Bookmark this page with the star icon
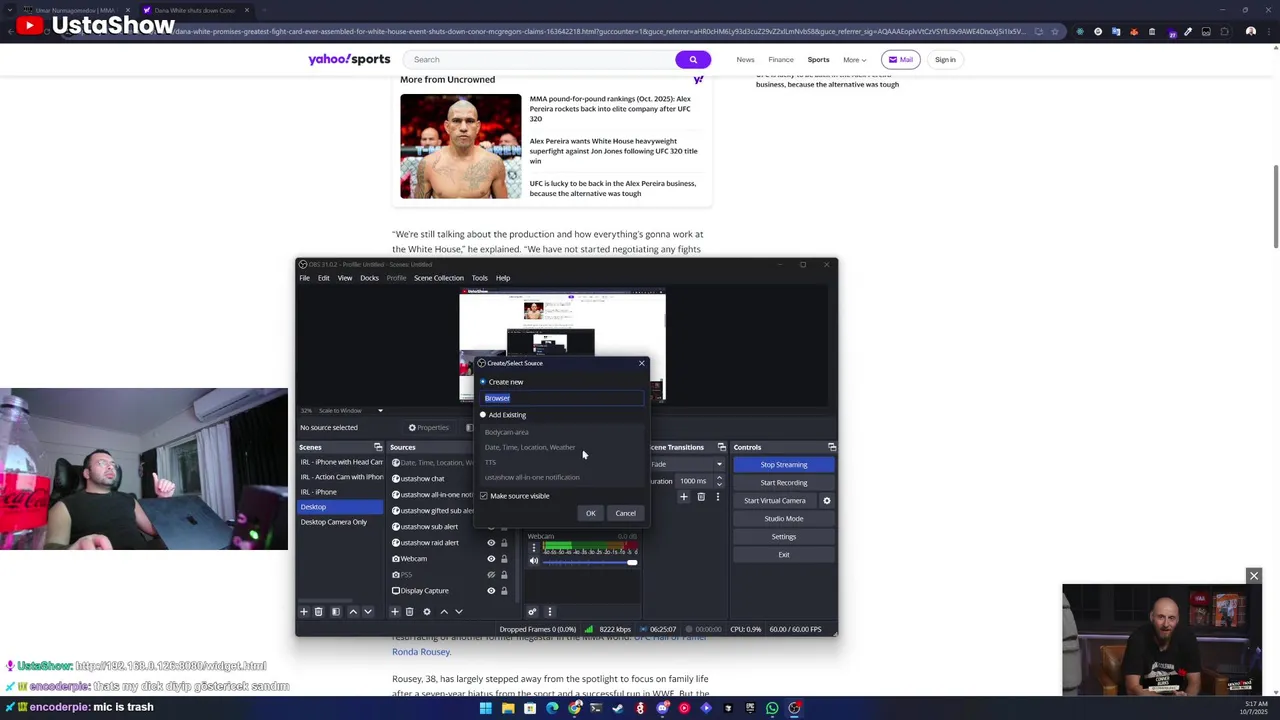The image size is (1280, 720). coord(1054,31)
